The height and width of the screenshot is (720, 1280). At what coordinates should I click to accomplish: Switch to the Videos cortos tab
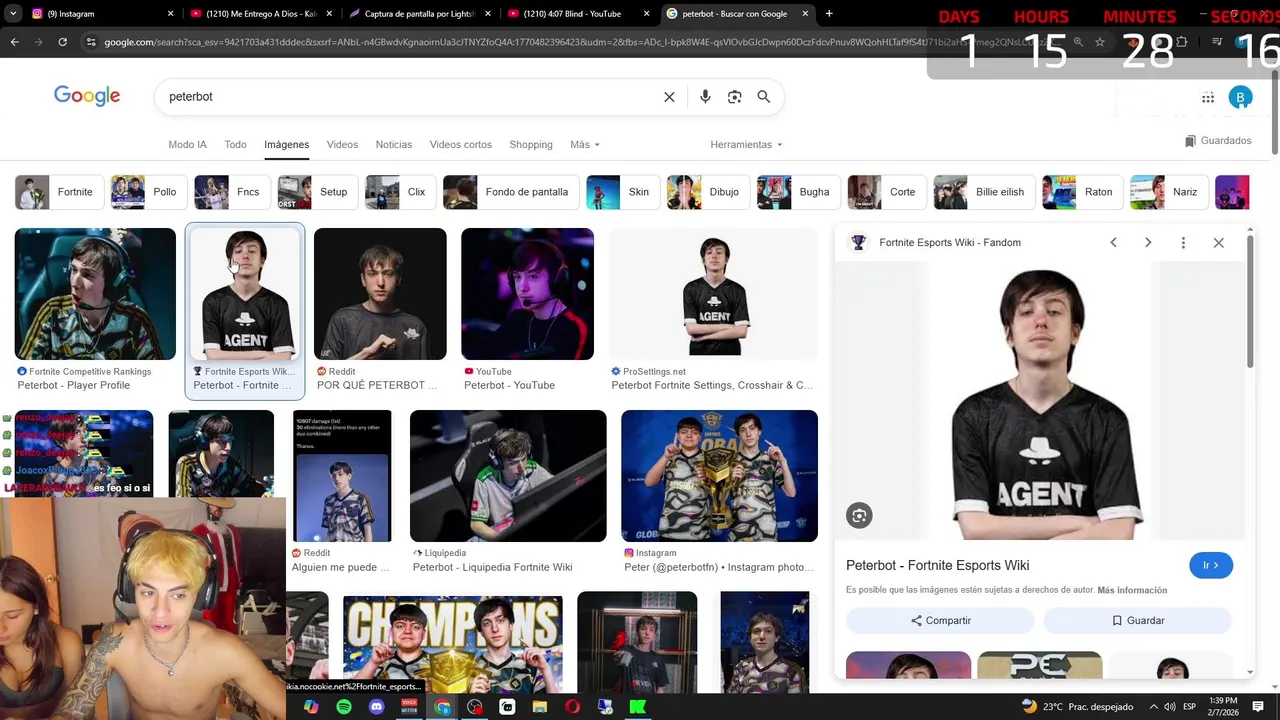coord(460,145)
